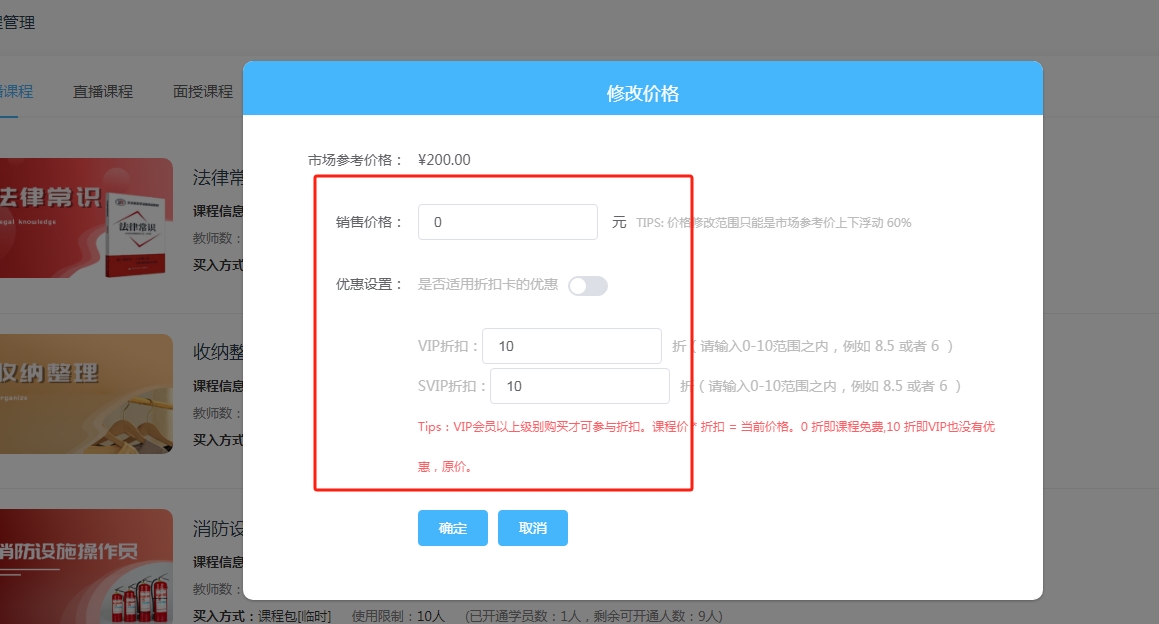Click the 优惠设置 label
Image resolution: width=1159 pixels, height=624 pixels.
coord(369,284)
